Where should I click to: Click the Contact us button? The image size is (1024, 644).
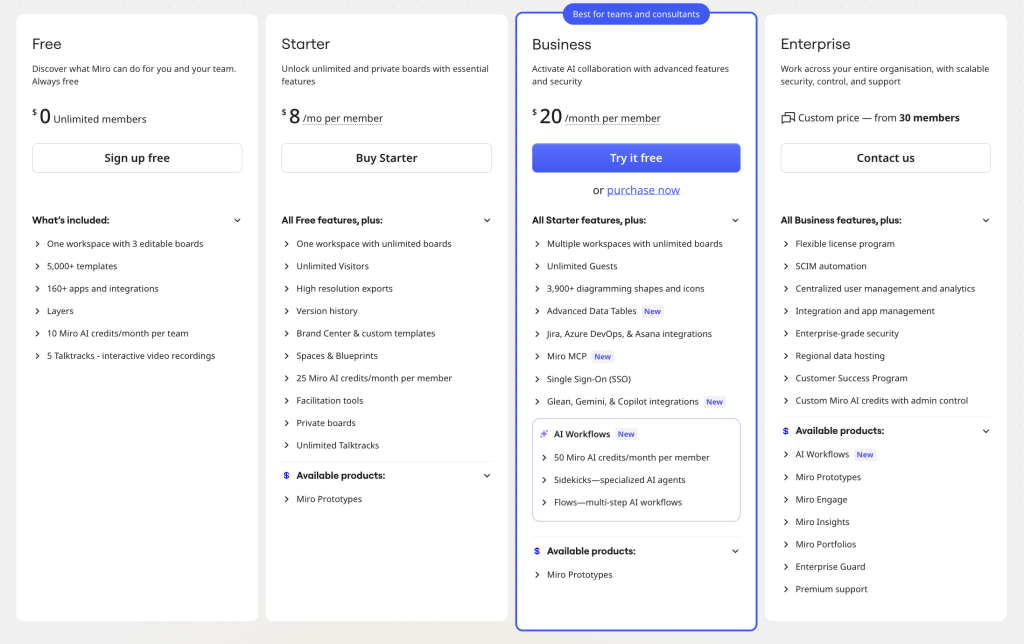(885, 158)
